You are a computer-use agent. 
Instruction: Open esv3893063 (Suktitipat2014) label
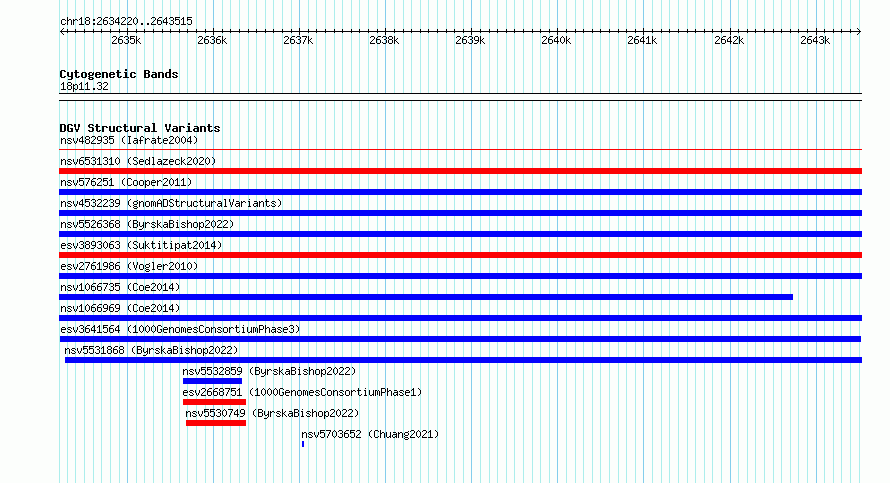point(141,245)
